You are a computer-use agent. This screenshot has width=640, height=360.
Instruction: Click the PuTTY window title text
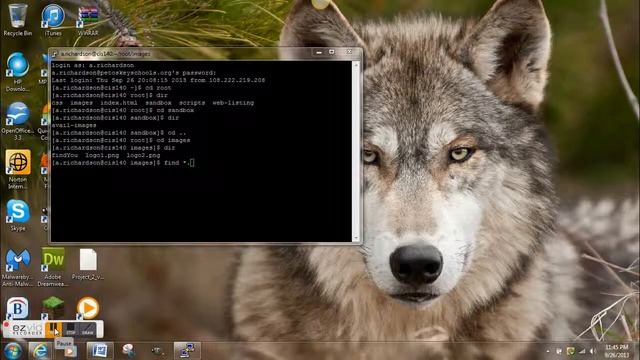coord(105,54)
